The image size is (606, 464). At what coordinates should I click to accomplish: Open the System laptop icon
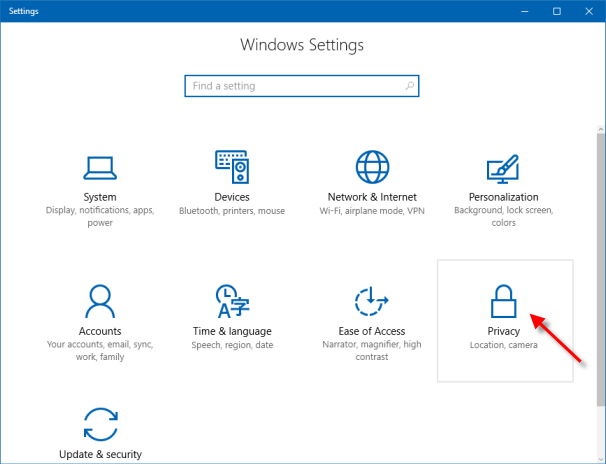point(100,168)
